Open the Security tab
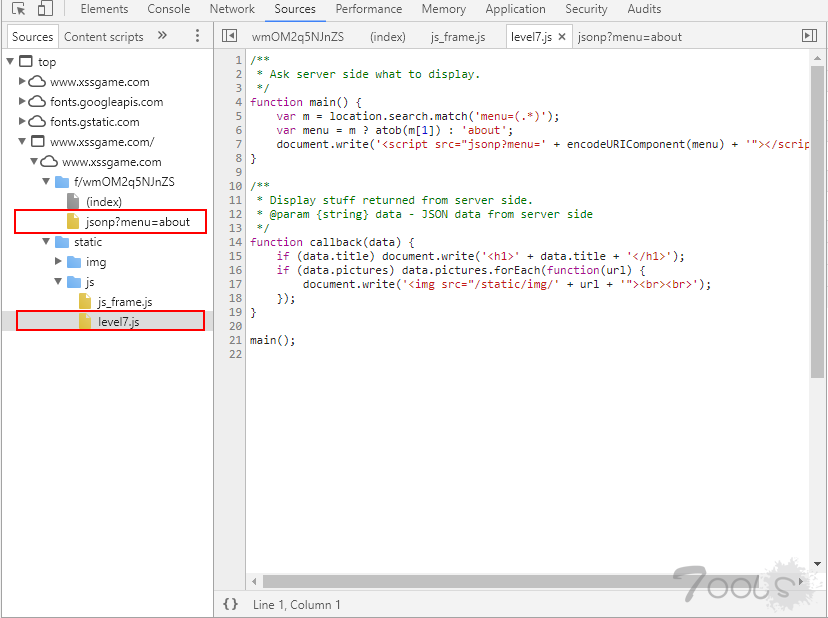 tap(586, 9)
